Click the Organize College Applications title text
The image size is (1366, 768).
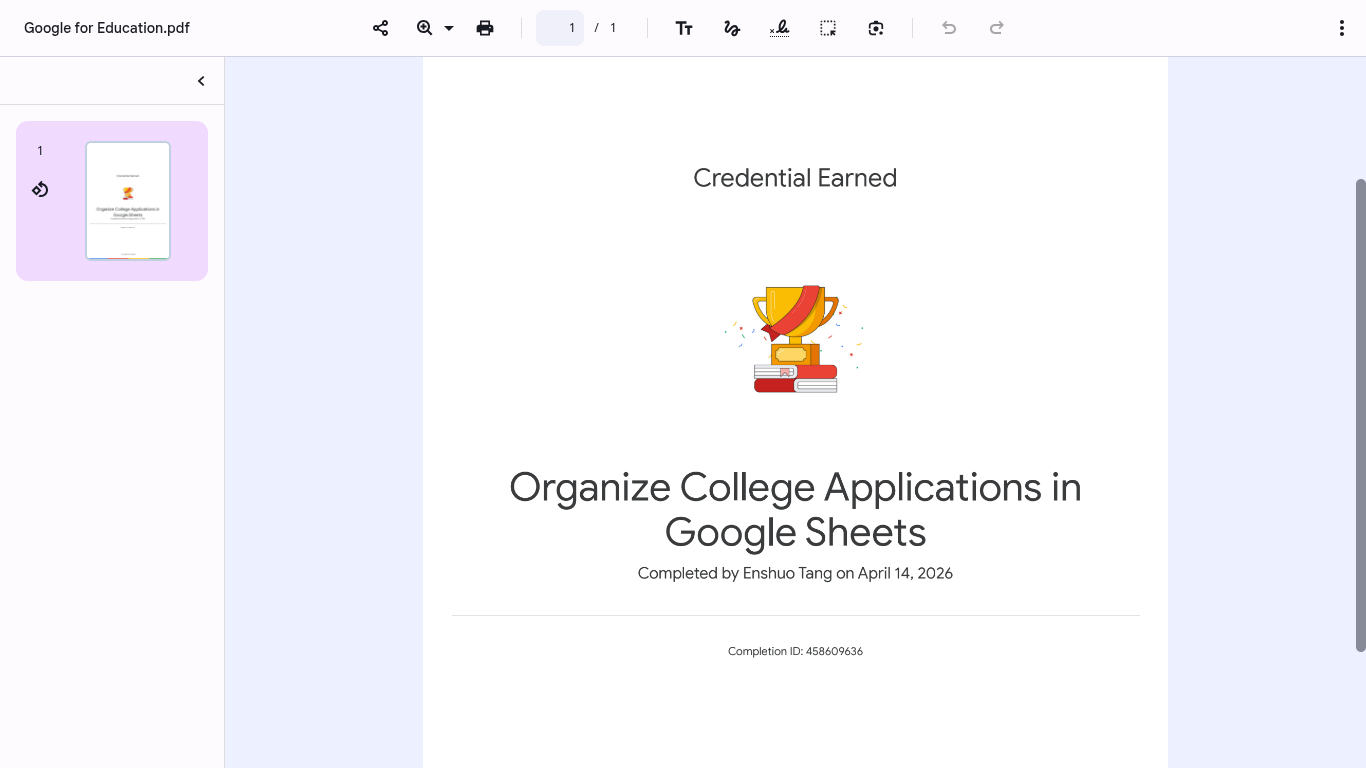coord(795,509)
